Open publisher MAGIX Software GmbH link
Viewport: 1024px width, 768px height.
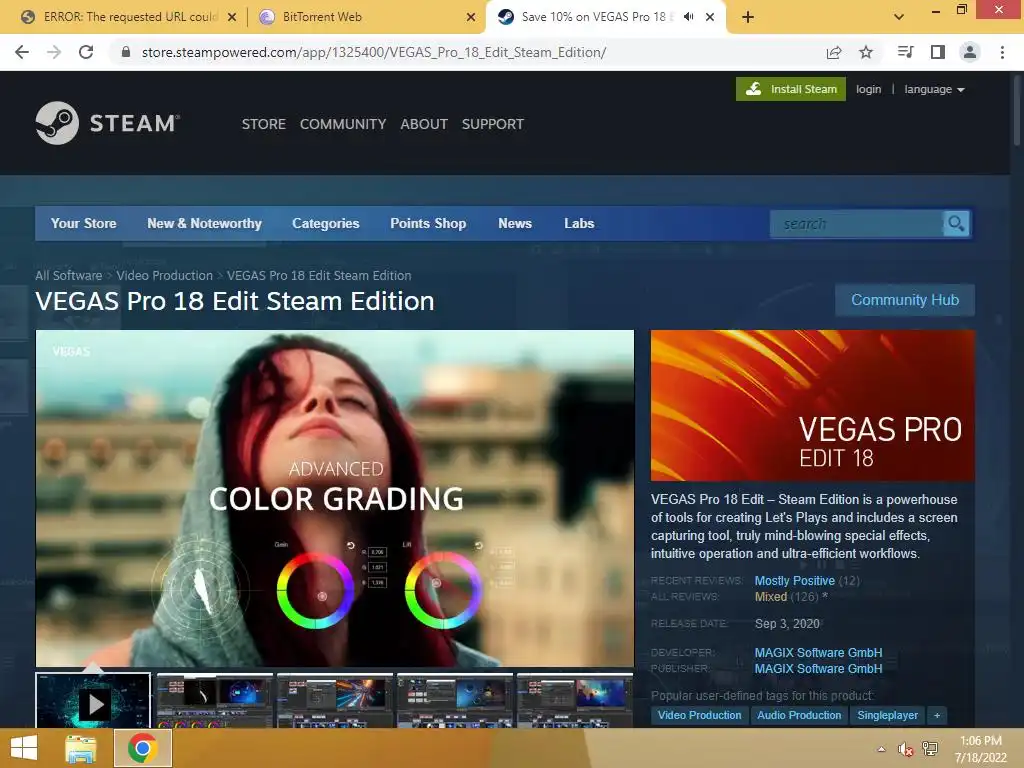point(818,669)
